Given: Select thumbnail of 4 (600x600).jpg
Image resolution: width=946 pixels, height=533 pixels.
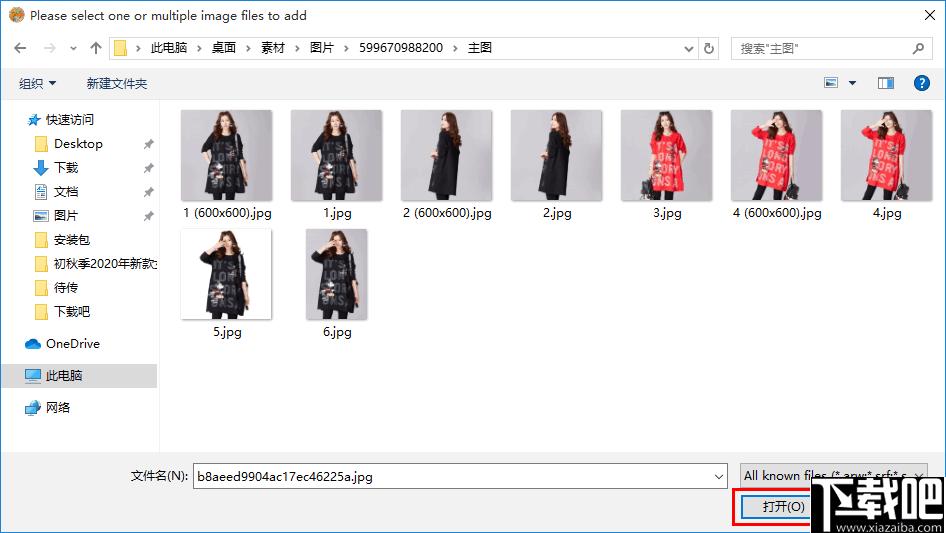Looking at the screenshot, I should [x=776, y=155].
